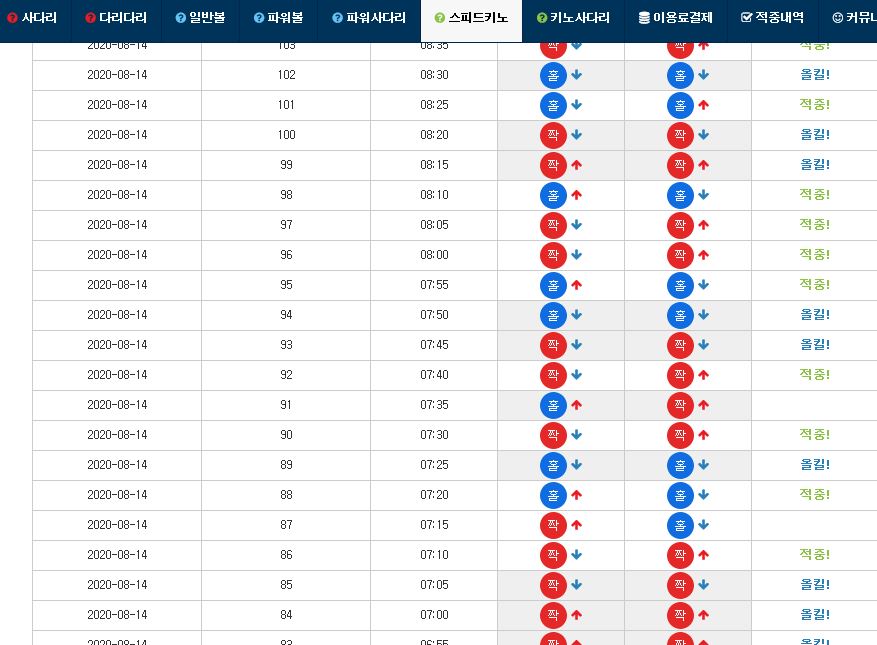877x645 pixels.
Task: Click the blue 홀 badge in round 91
Action: [553, 405]
